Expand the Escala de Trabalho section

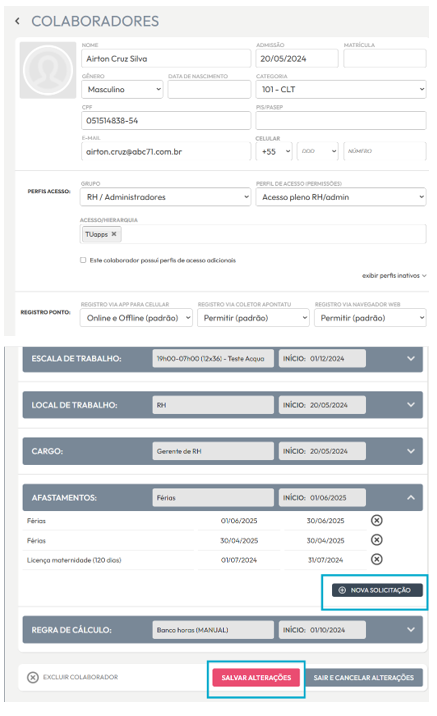coord(411,358)
